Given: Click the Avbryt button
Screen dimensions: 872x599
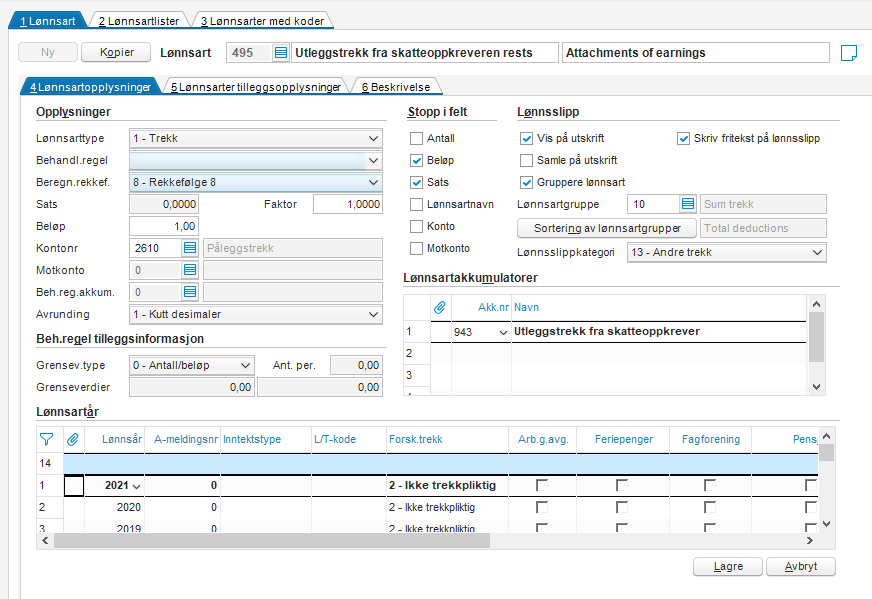Looking at the screenshot, I should (801, 566).
